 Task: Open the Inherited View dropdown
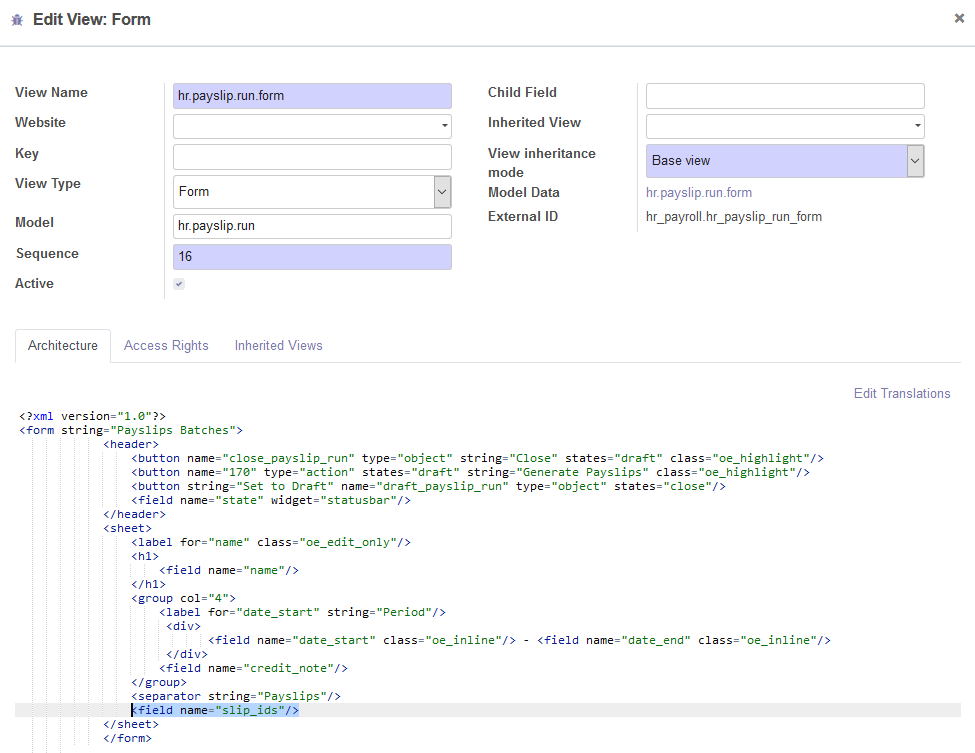pos(785,126)
